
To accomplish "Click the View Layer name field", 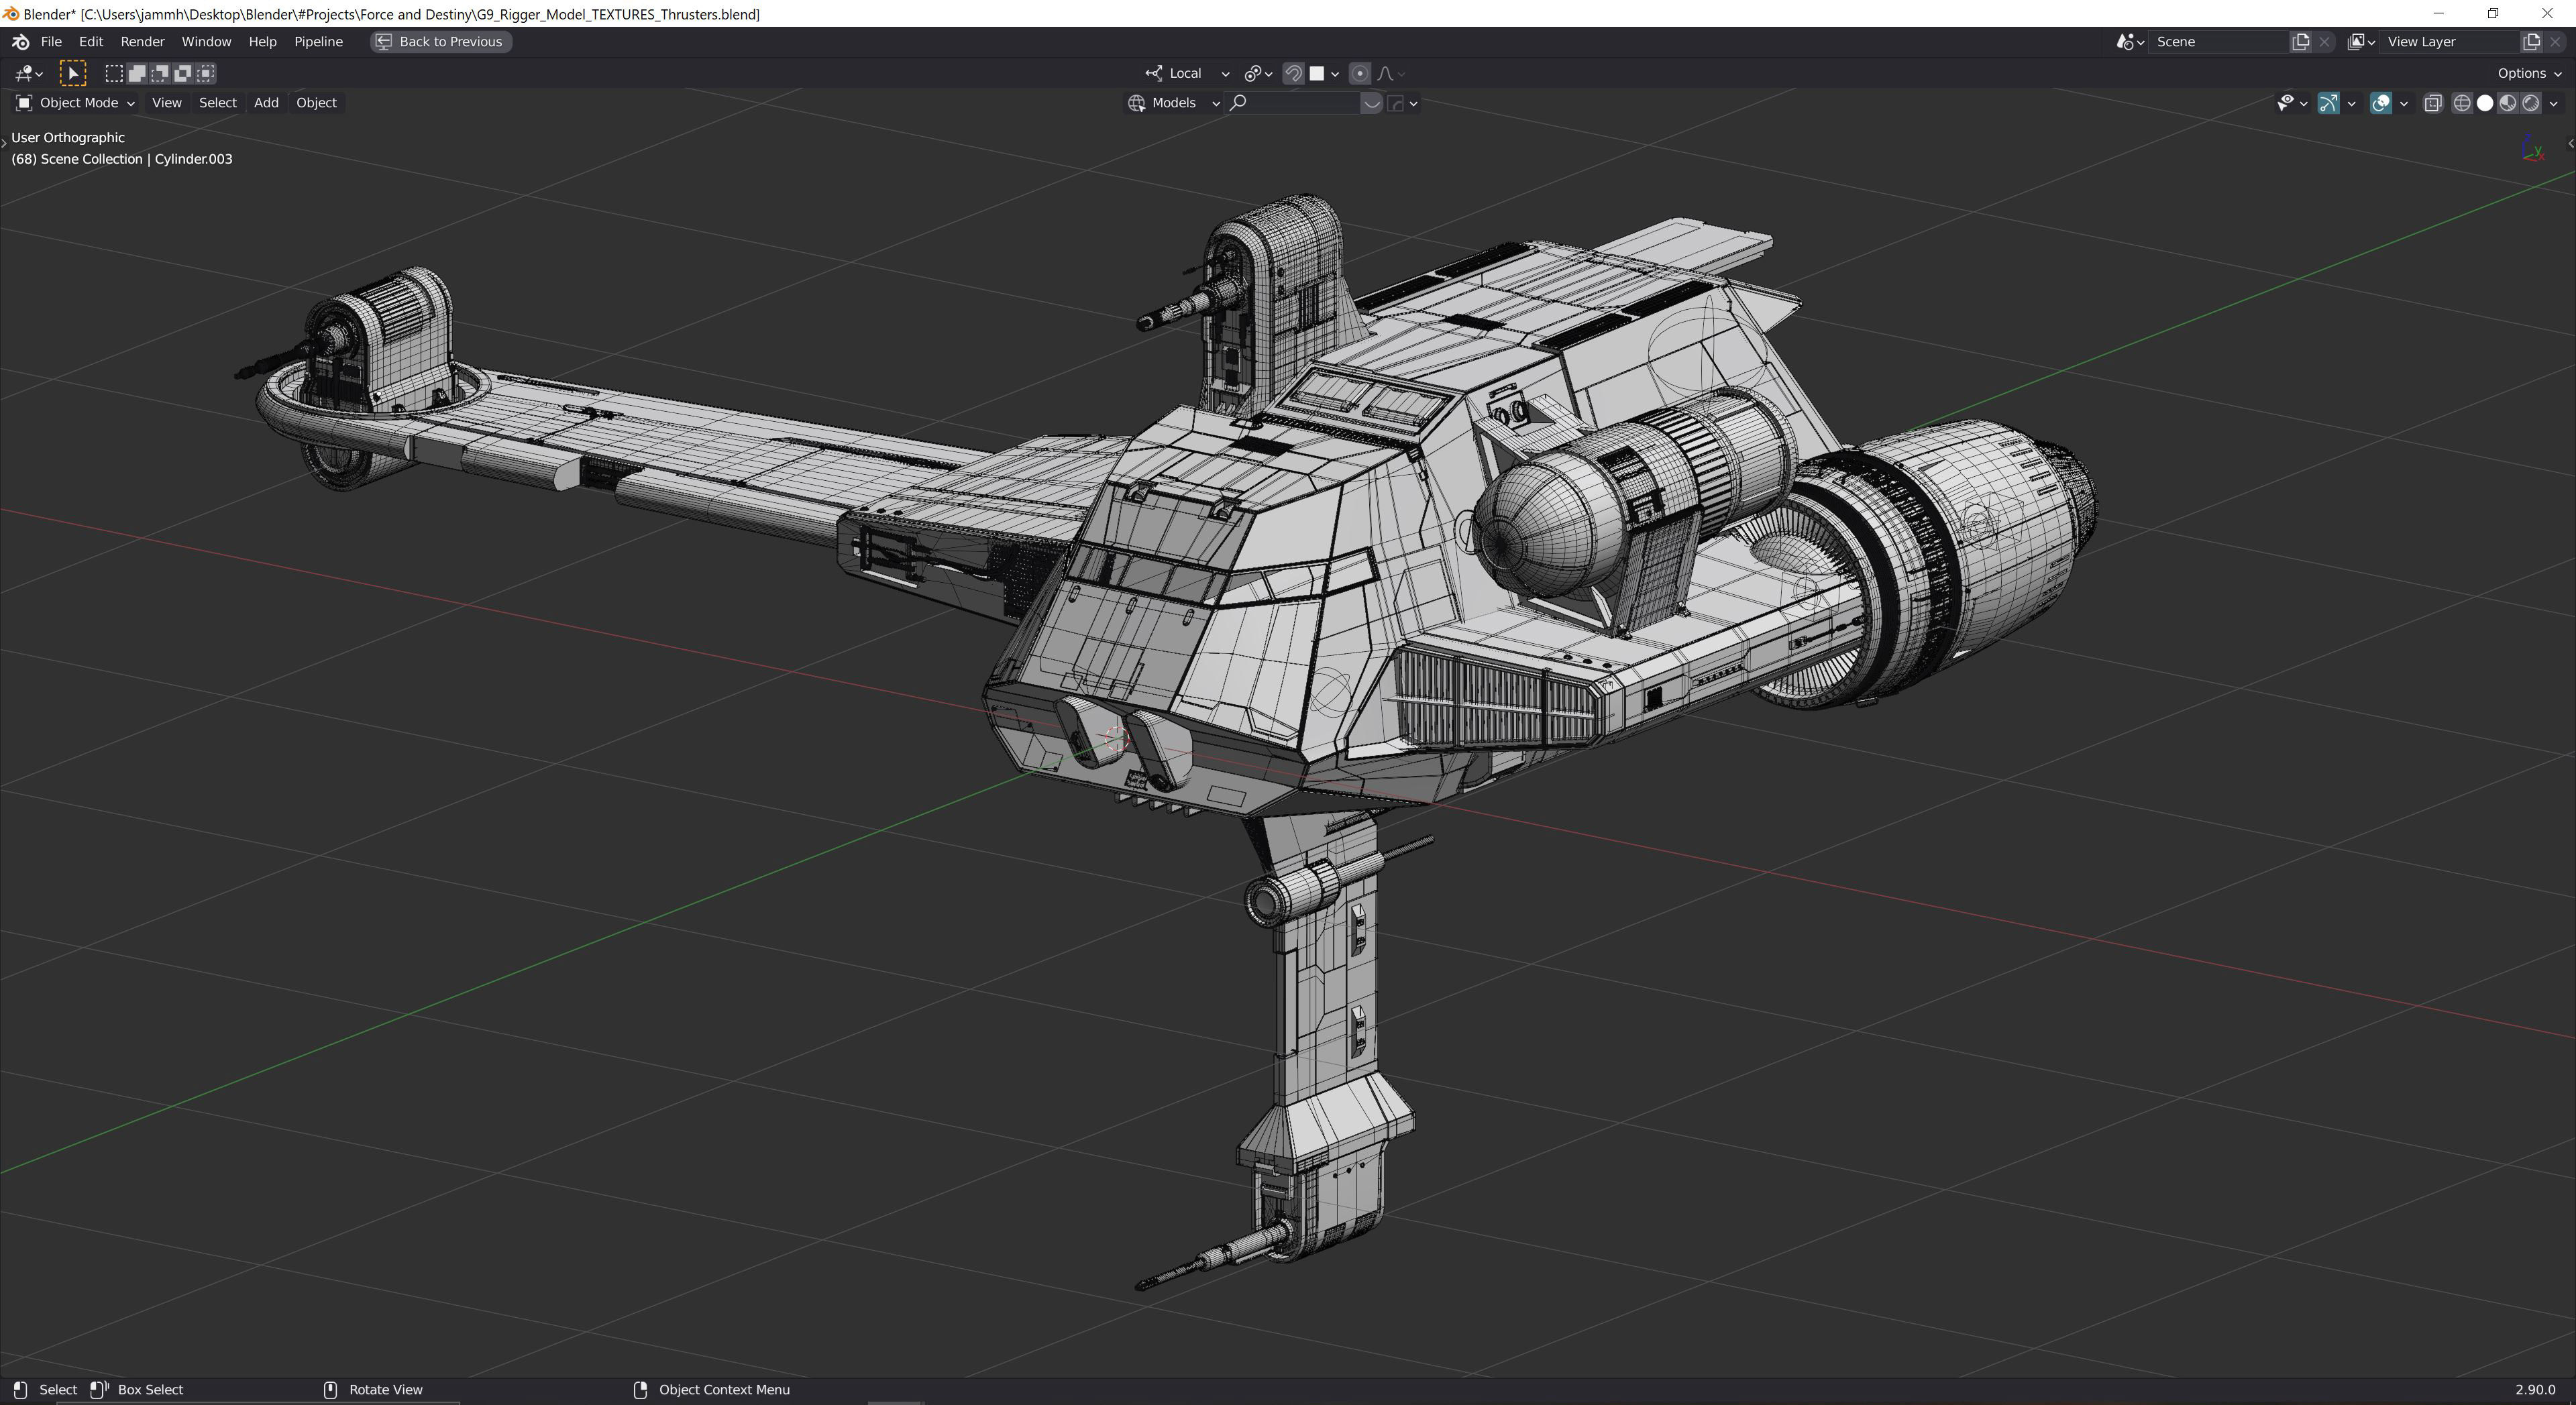I will click(x=2450, y=42).
